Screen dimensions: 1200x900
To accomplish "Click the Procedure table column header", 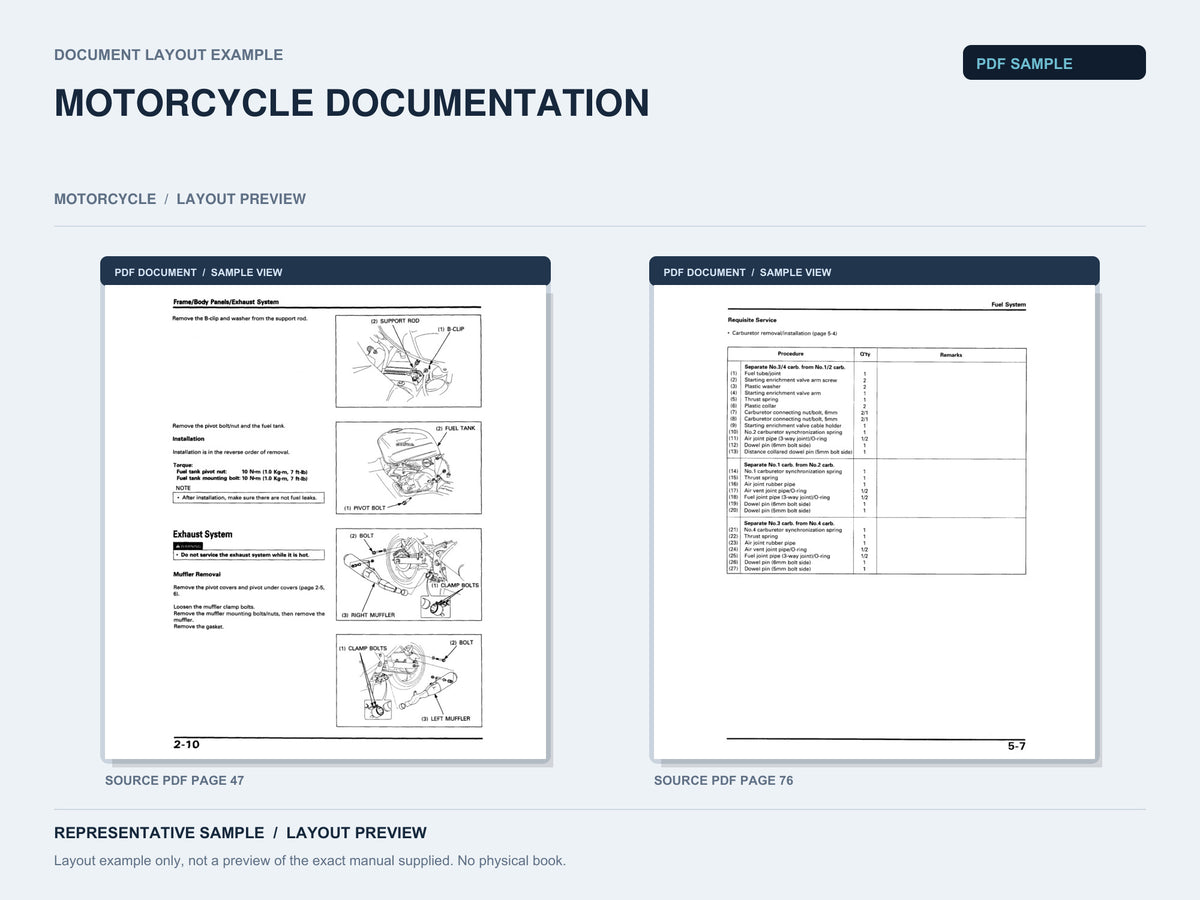I will 790,354.
